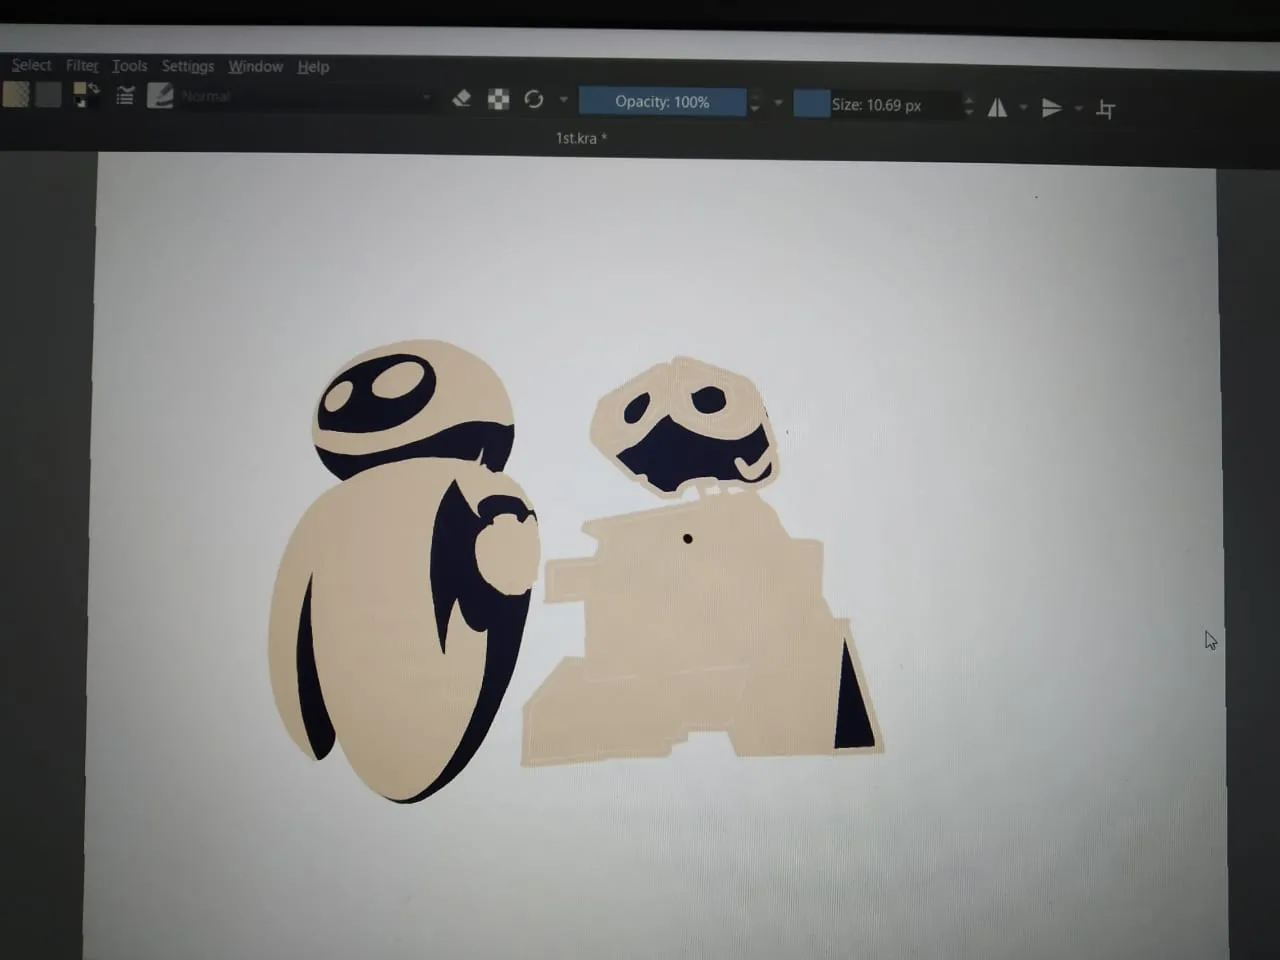Click the Size slider stepper arrows

[968, 105]
